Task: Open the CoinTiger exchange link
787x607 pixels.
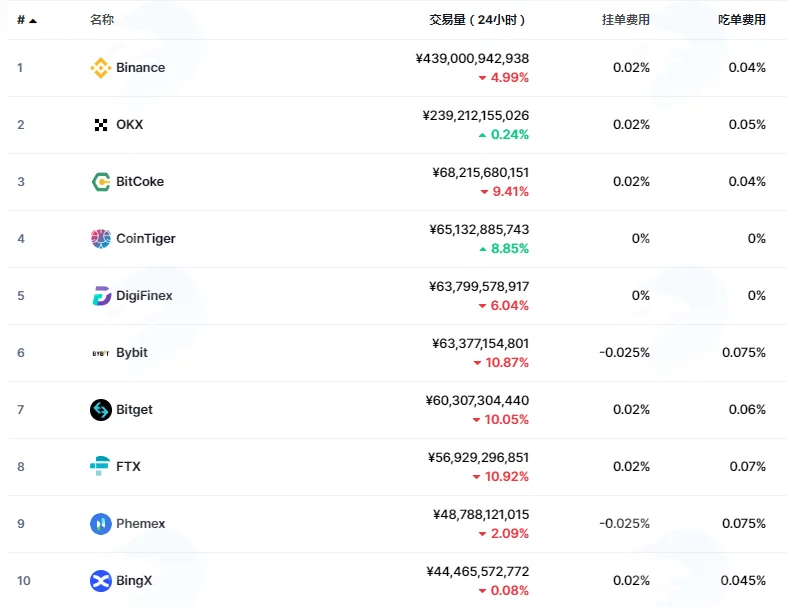Action: pyautogui.click(x=146, y=238)
